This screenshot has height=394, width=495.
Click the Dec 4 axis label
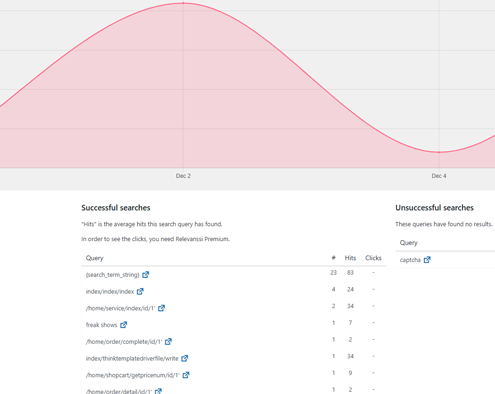coord(439,176)
